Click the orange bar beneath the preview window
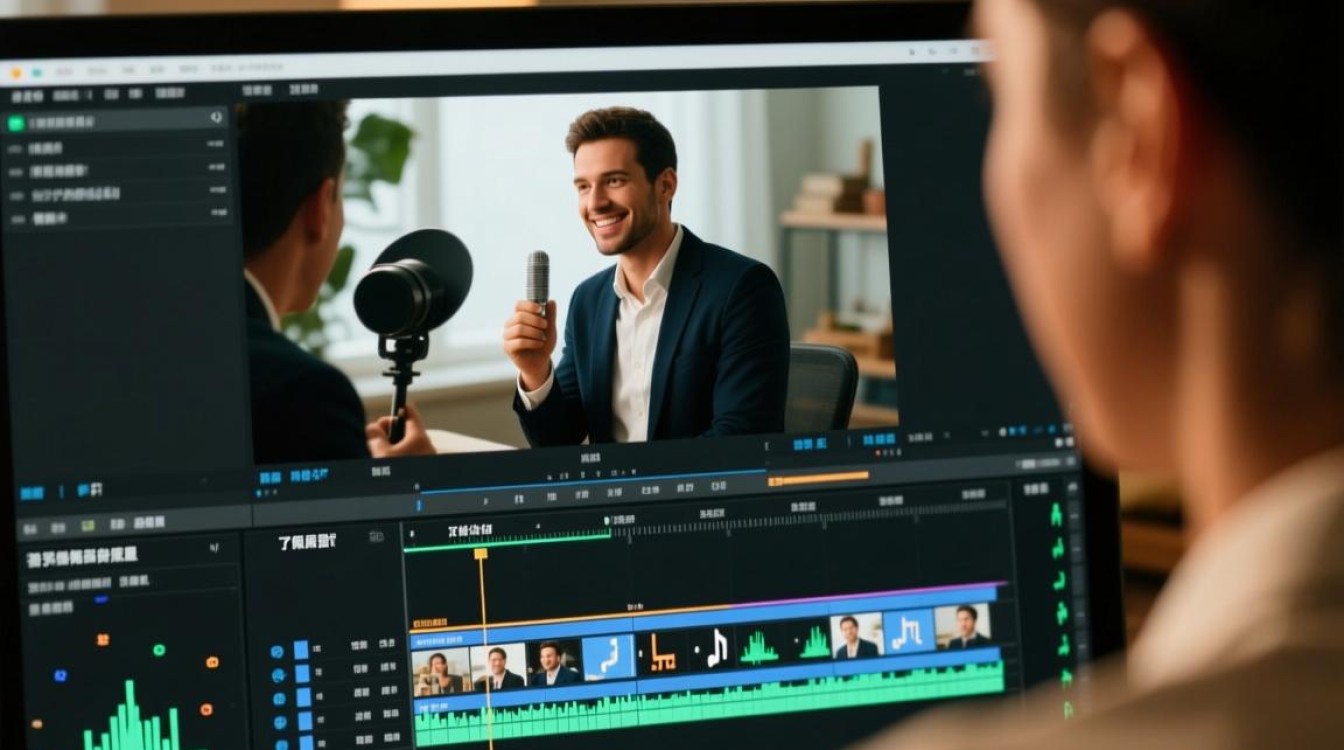 (x=818, y=478)
